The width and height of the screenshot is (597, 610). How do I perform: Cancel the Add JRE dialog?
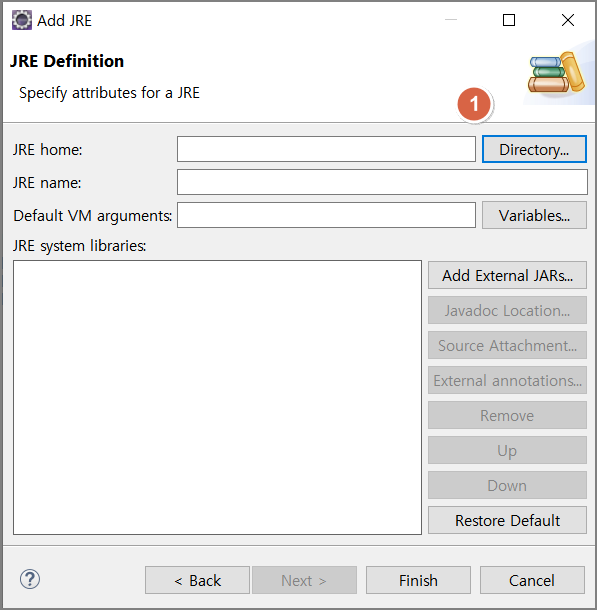coord(532,580)
